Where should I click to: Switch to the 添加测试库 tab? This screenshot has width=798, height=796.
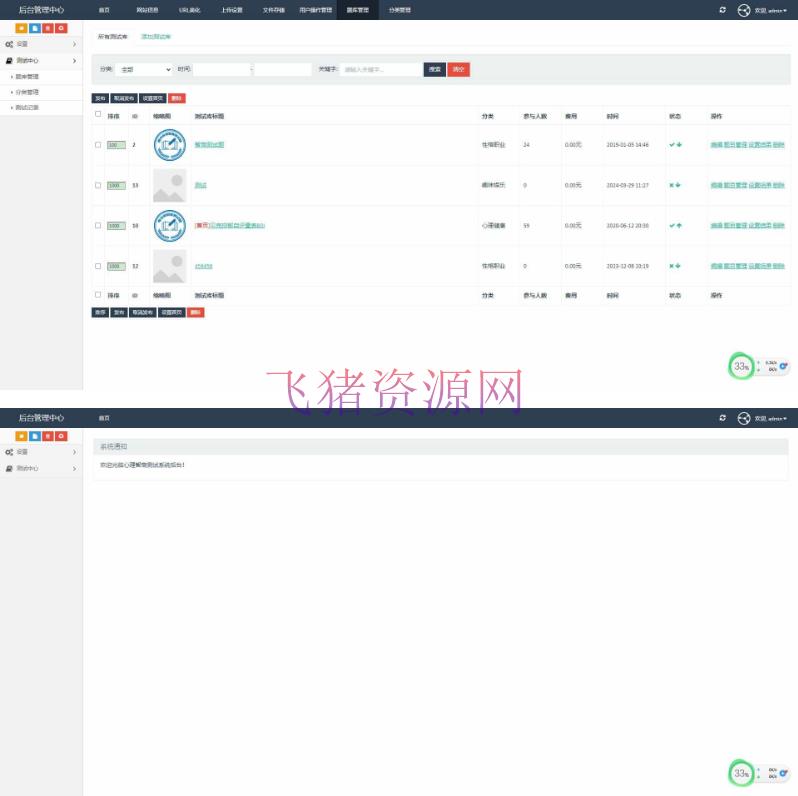click(156, 37)
